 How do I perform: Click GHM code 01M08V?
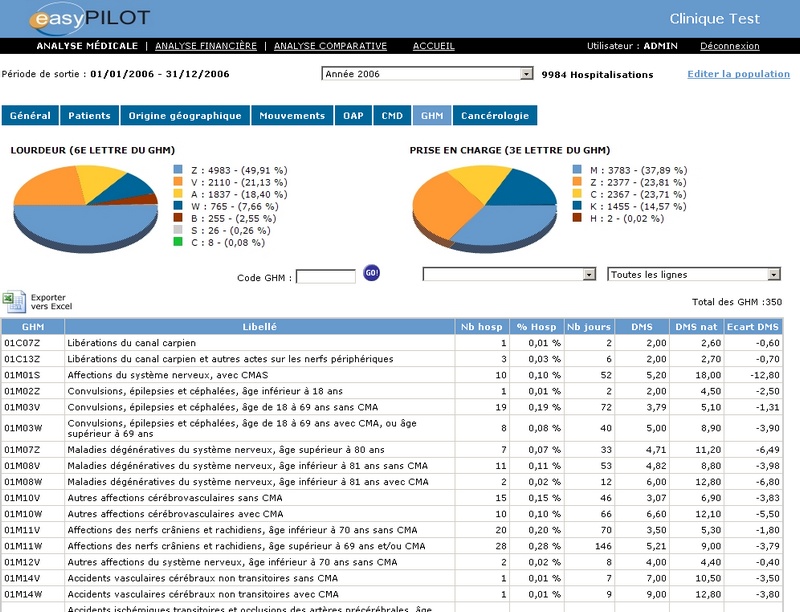coord(22,466)
